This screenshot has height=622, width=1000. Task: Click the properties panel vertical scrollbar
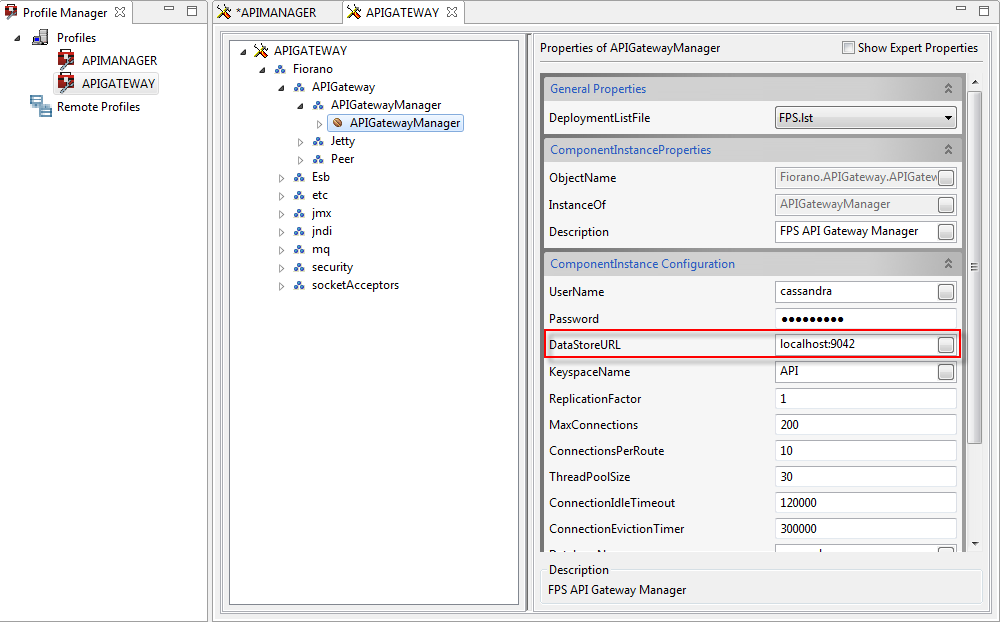[x=975, y=265]
